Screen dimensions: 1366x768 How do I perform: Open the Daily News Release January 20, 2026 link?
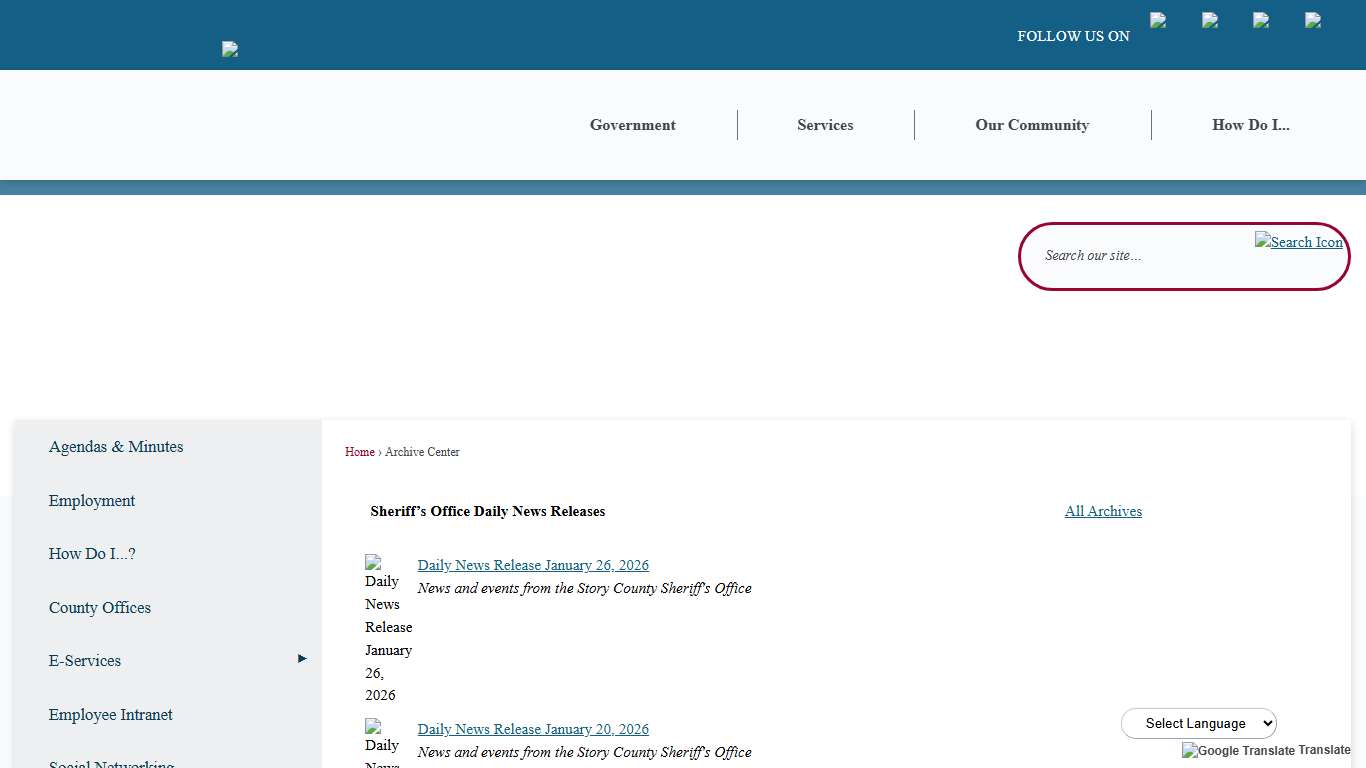click(x=533, y=729)
